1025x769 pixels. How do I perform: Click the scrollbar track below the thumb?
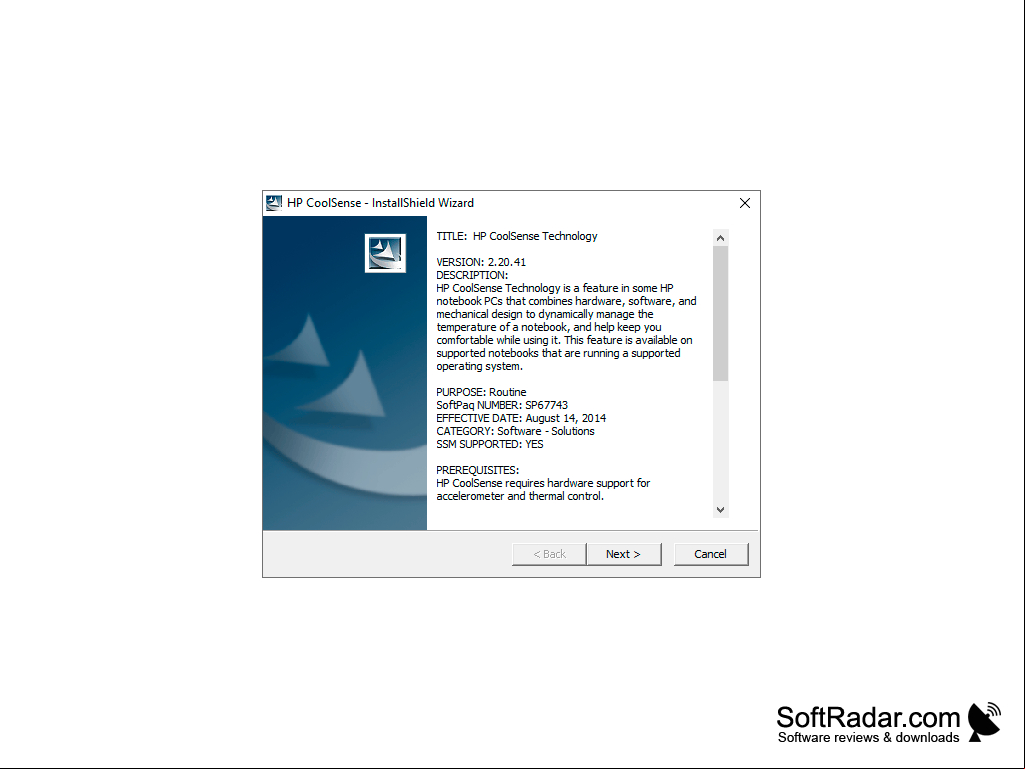720,441
